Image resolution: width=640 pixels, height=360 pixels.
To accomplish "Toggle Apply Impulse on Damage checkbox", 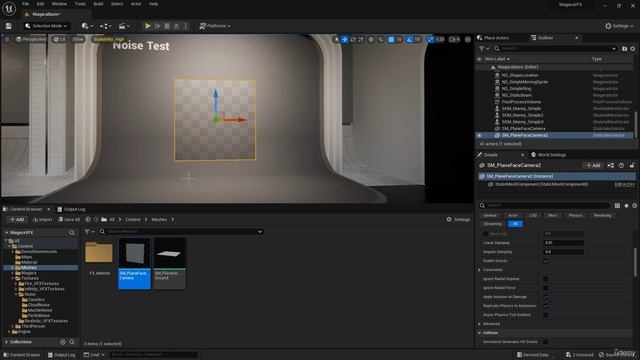I will click(546, 297).
